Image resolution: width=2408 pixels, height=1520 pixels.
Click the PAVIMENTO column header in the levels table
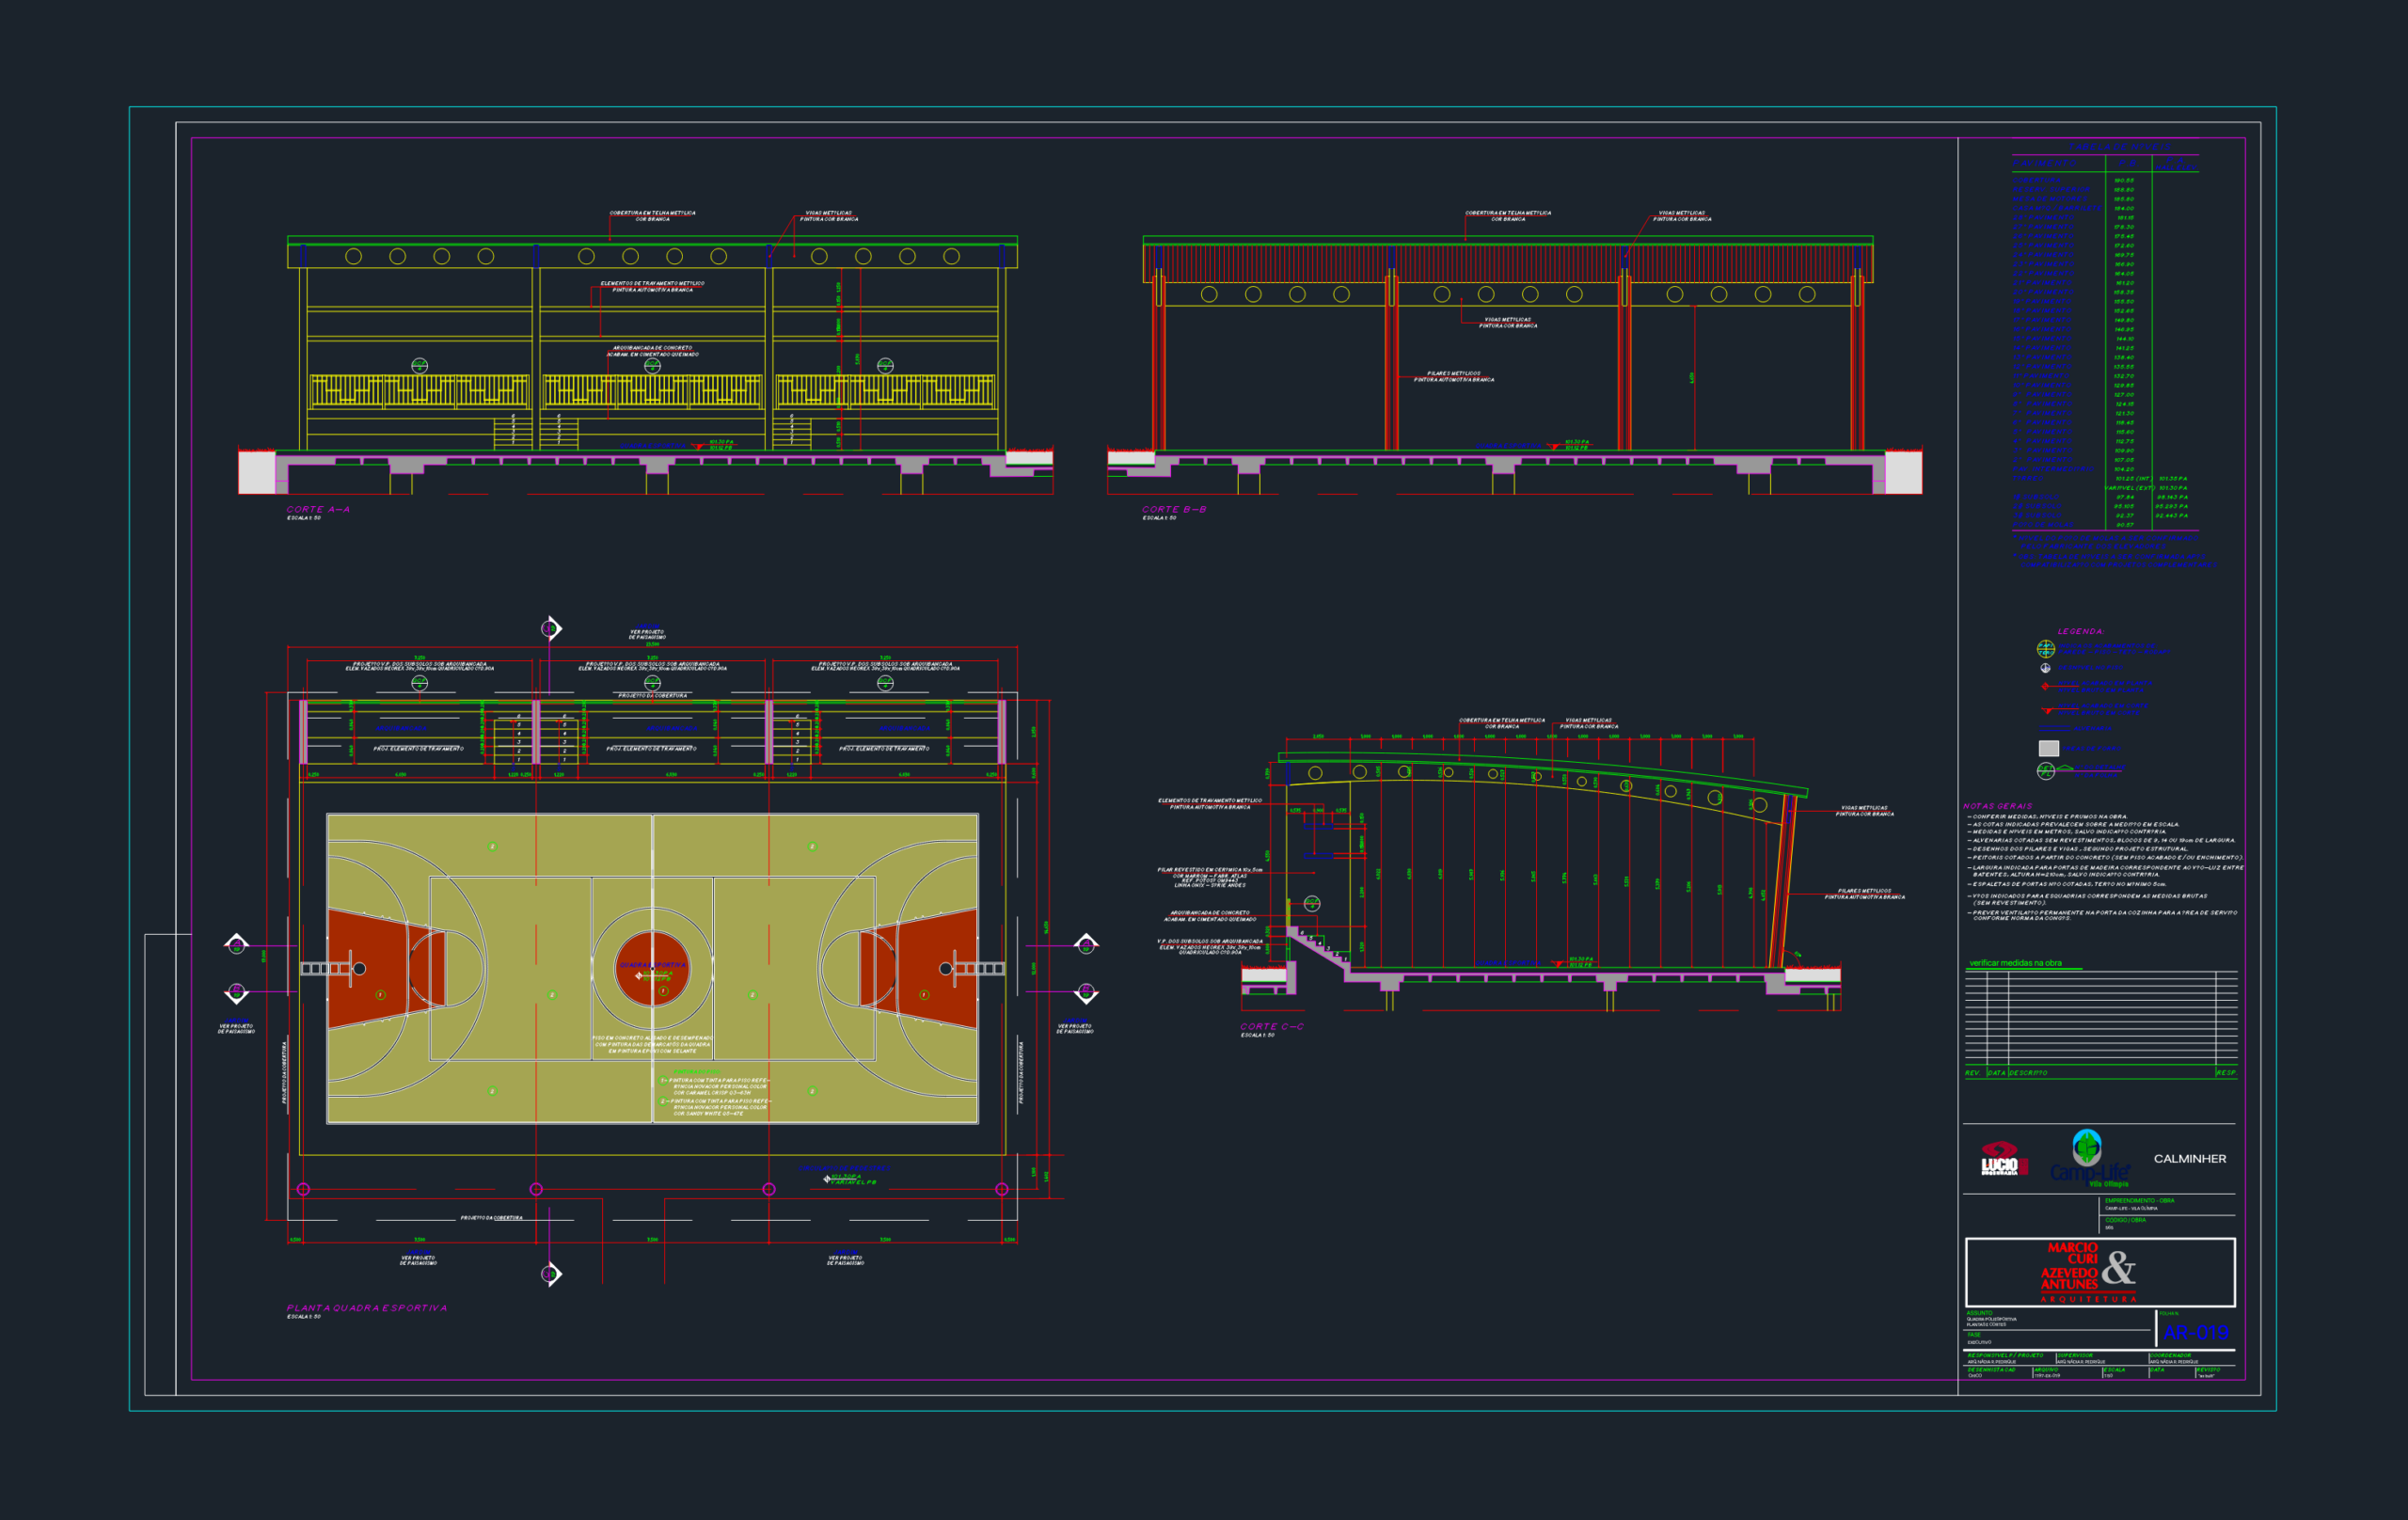pos(2045,163)
